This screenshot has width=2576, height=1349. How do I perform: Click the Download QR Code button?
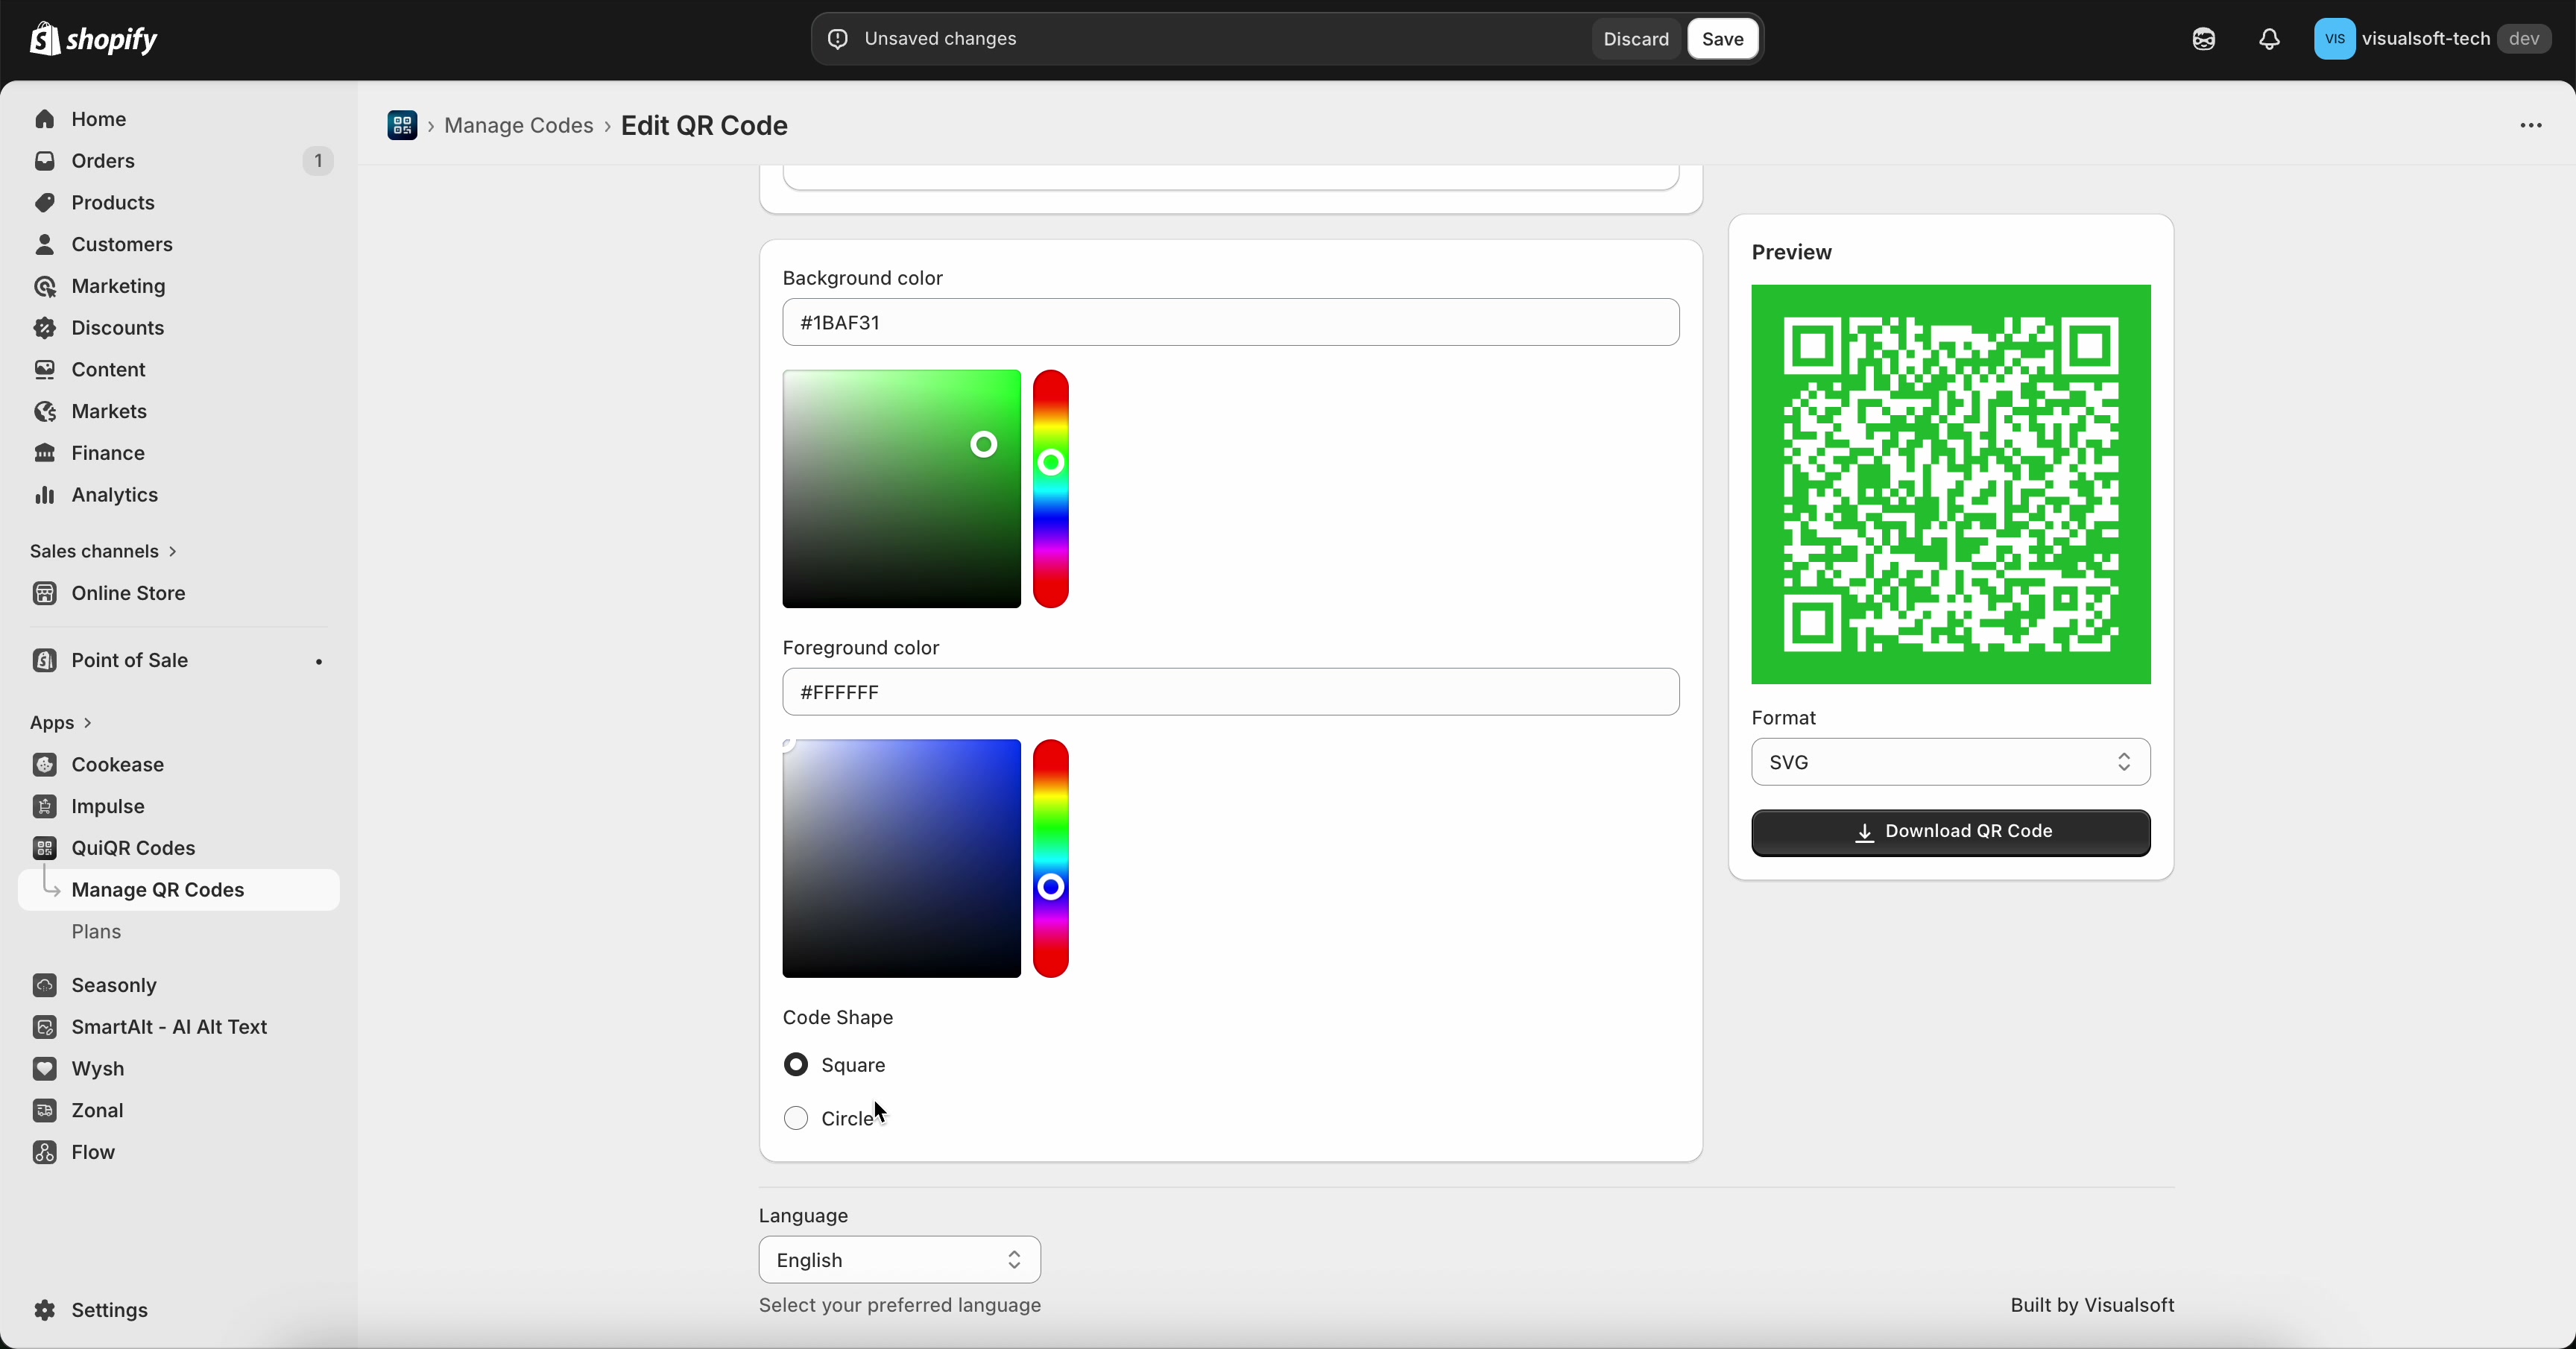(x=1949, y=831)
